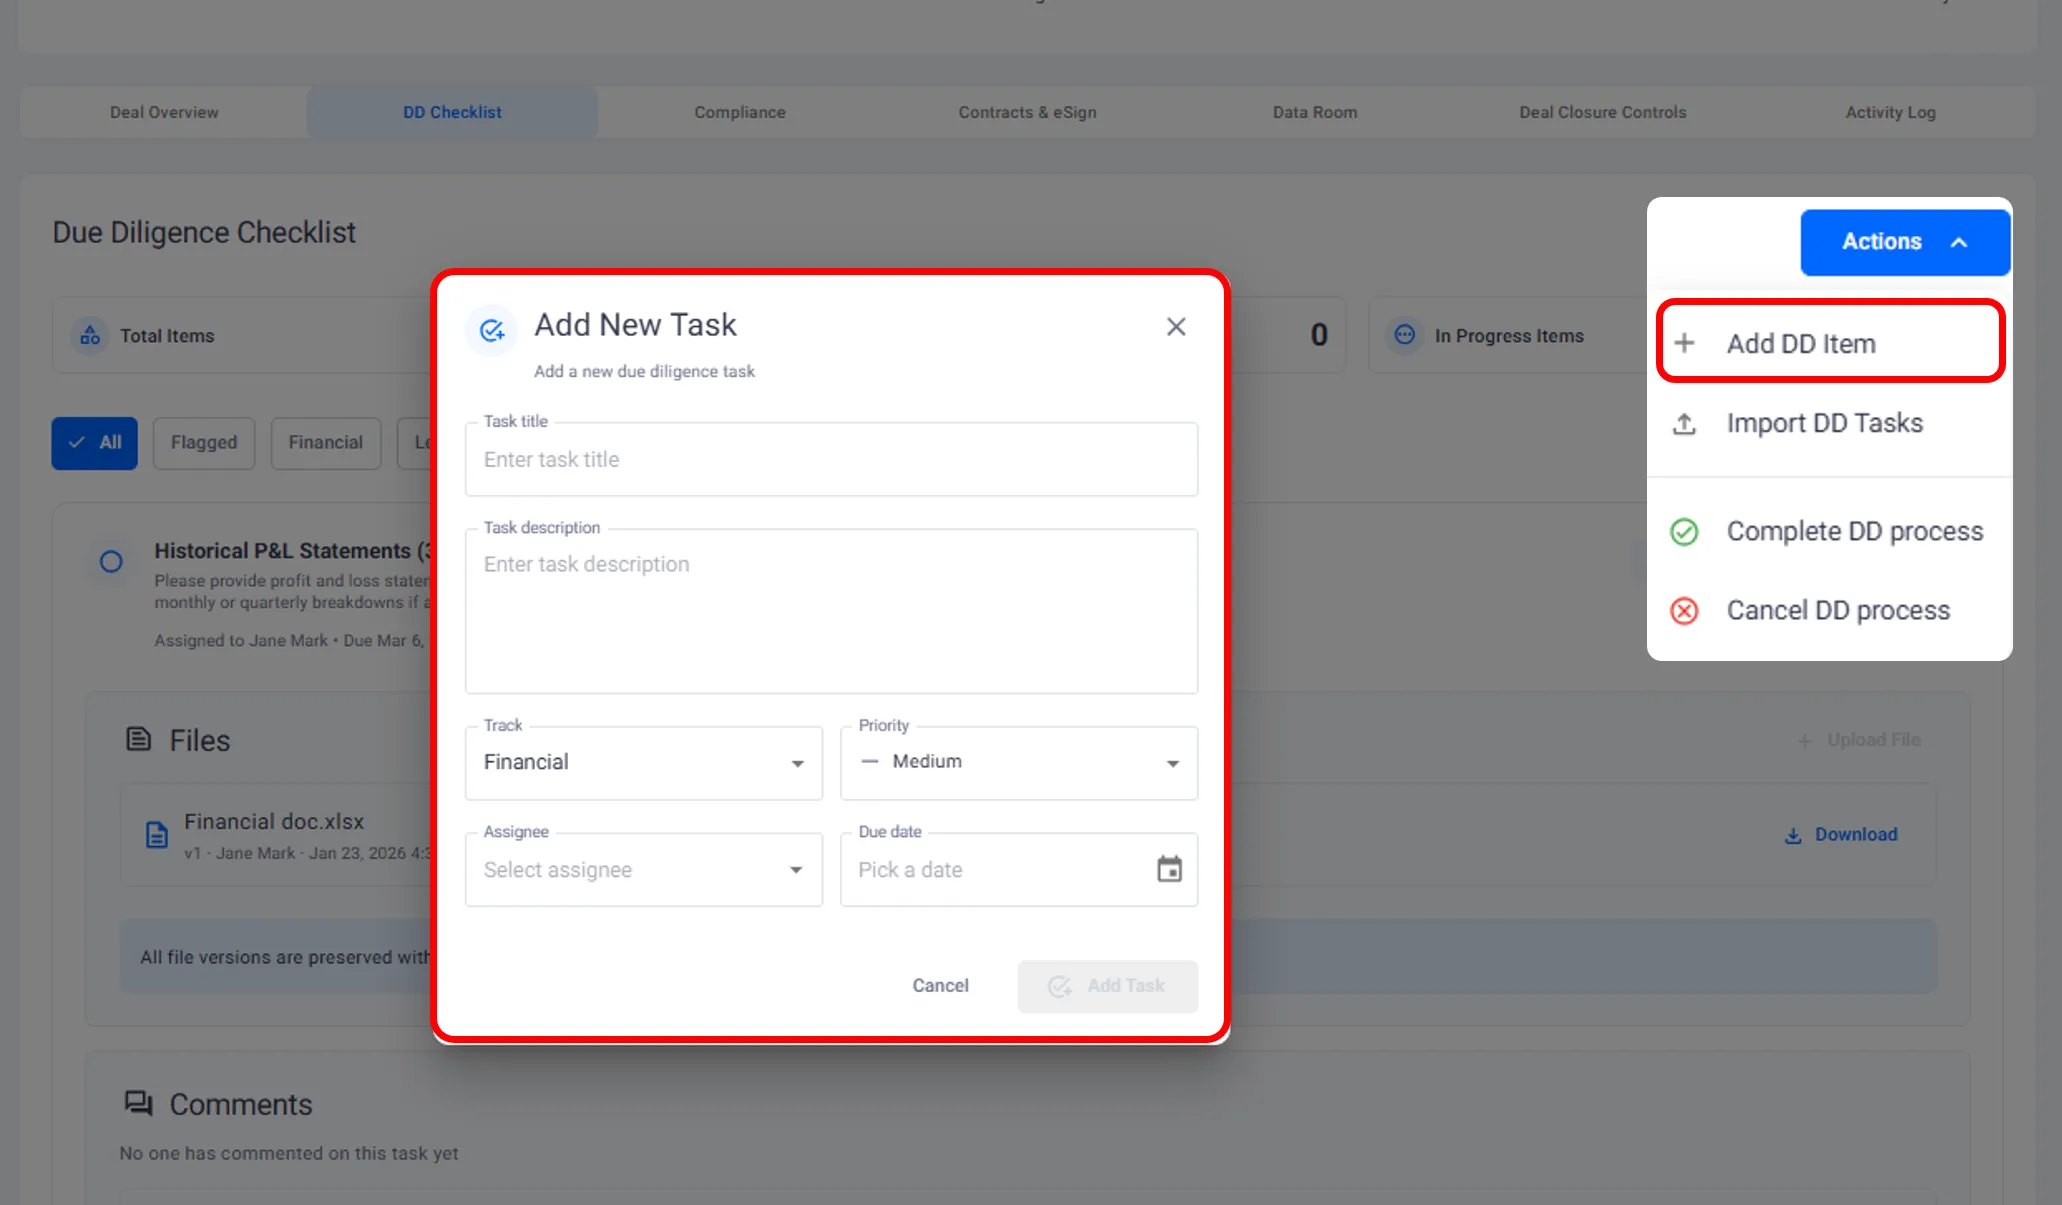Image resolution: width=2062 pixels, height=1205 pixels.
Task: Switch to the Compliance tab
Action: [740, 112]
